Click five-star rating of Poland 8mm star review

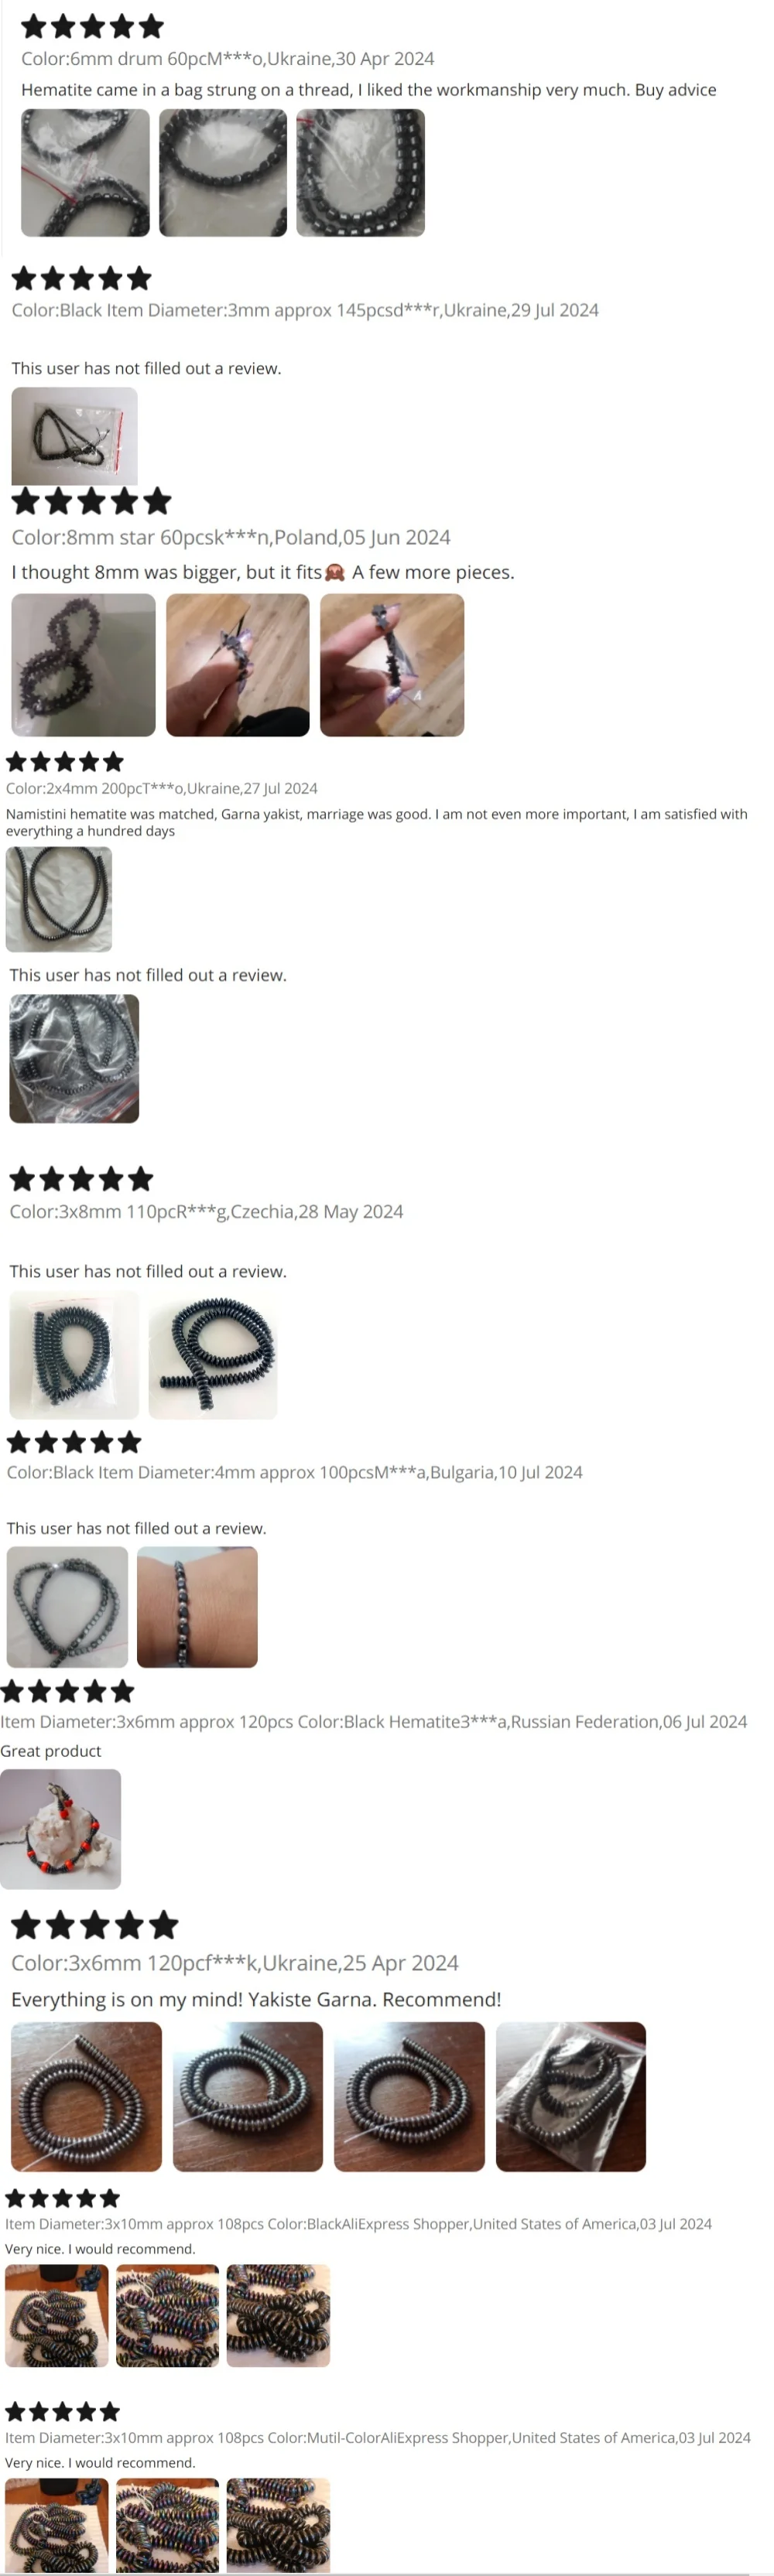[91, 501]
